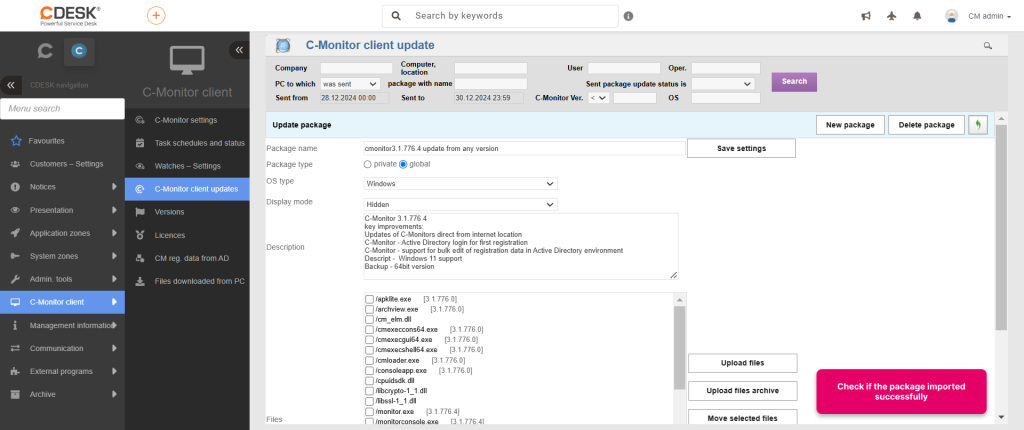Screen dimensions: 1024x430
Task: Click the green refresh icon beside Delete package
Action: [x=978, y=125]
